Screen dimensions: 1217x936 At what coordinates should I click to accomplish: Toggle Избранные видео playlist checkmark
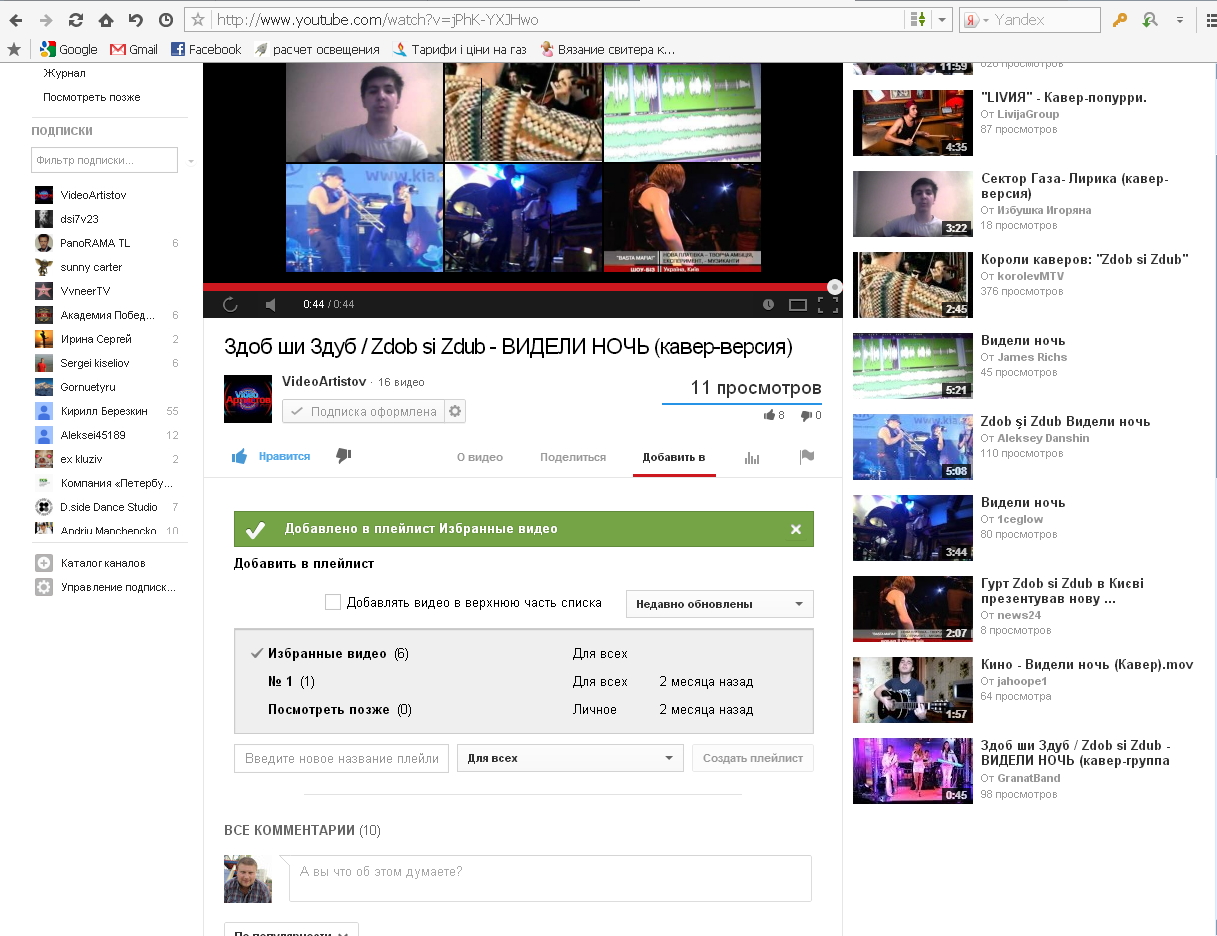pos(257,653)
